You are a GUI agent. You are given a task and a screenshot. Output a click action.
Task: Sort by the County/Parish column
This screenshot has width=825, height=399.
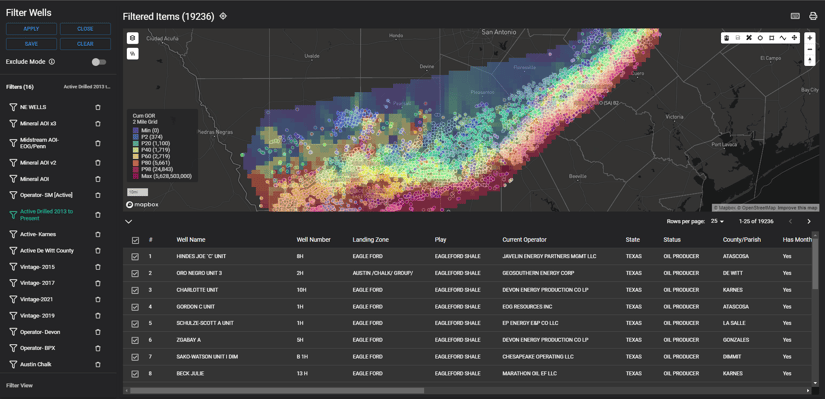pyautogui.click(x=742, y=240)
